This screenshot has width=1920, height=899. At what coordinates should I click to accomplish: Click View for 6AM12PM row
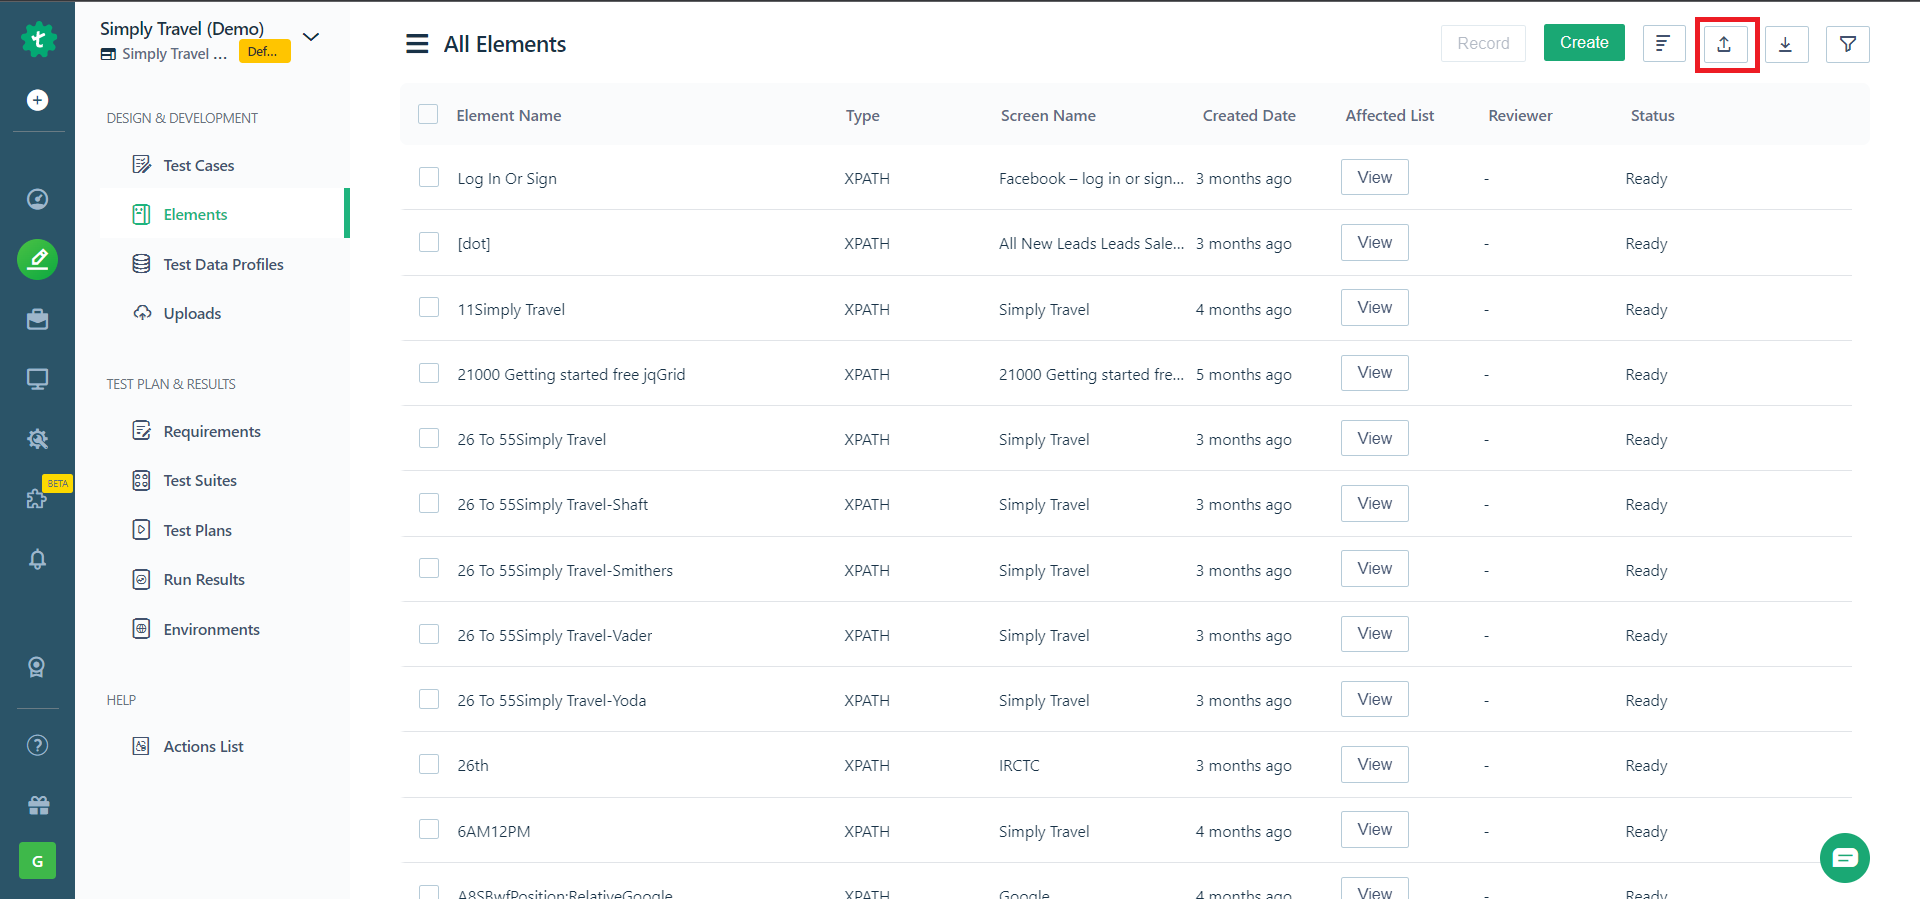point(1375,829)
